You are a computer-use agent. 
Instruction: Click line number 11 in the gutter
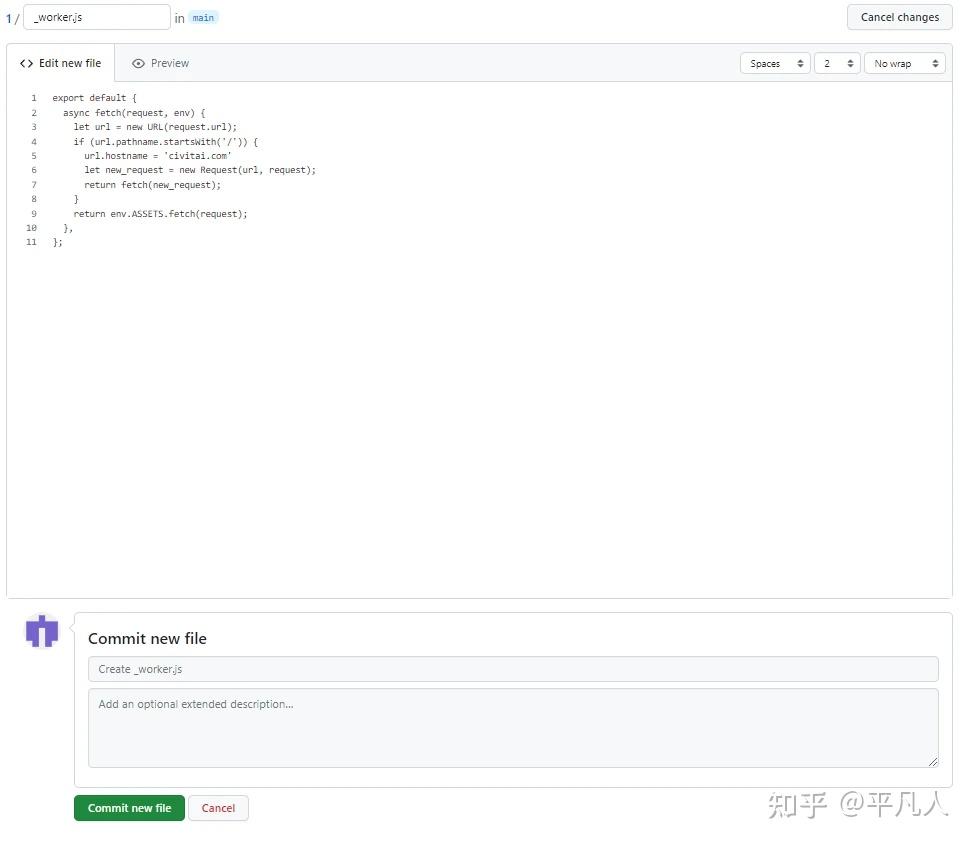[x=31, y=242]
